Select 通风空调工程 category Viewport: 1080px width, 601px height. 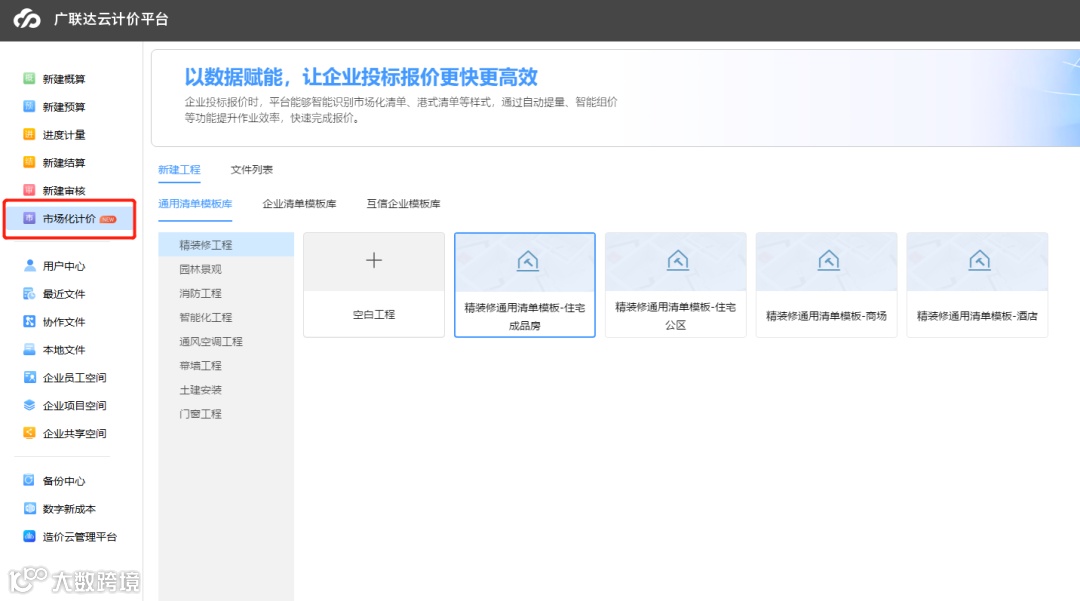[x=226, y=341]
